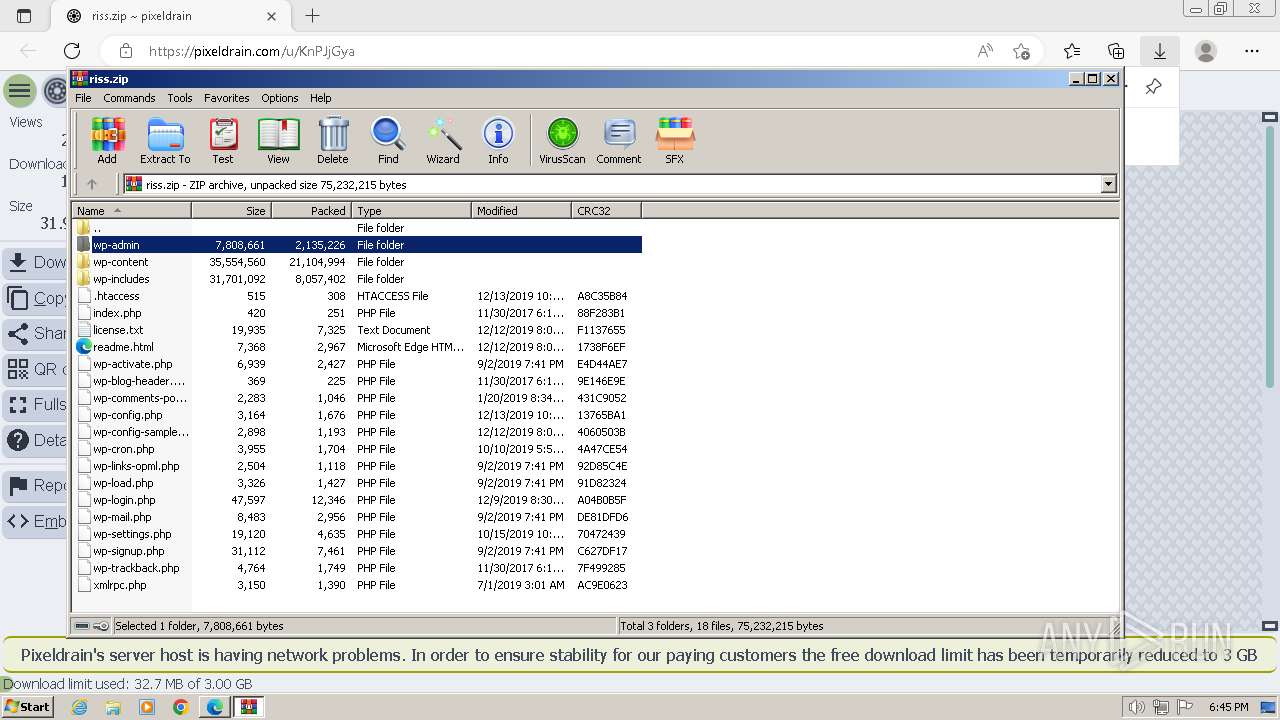Start VirusScan on the archive
The image size is (1280, 720).
point(562,140)
